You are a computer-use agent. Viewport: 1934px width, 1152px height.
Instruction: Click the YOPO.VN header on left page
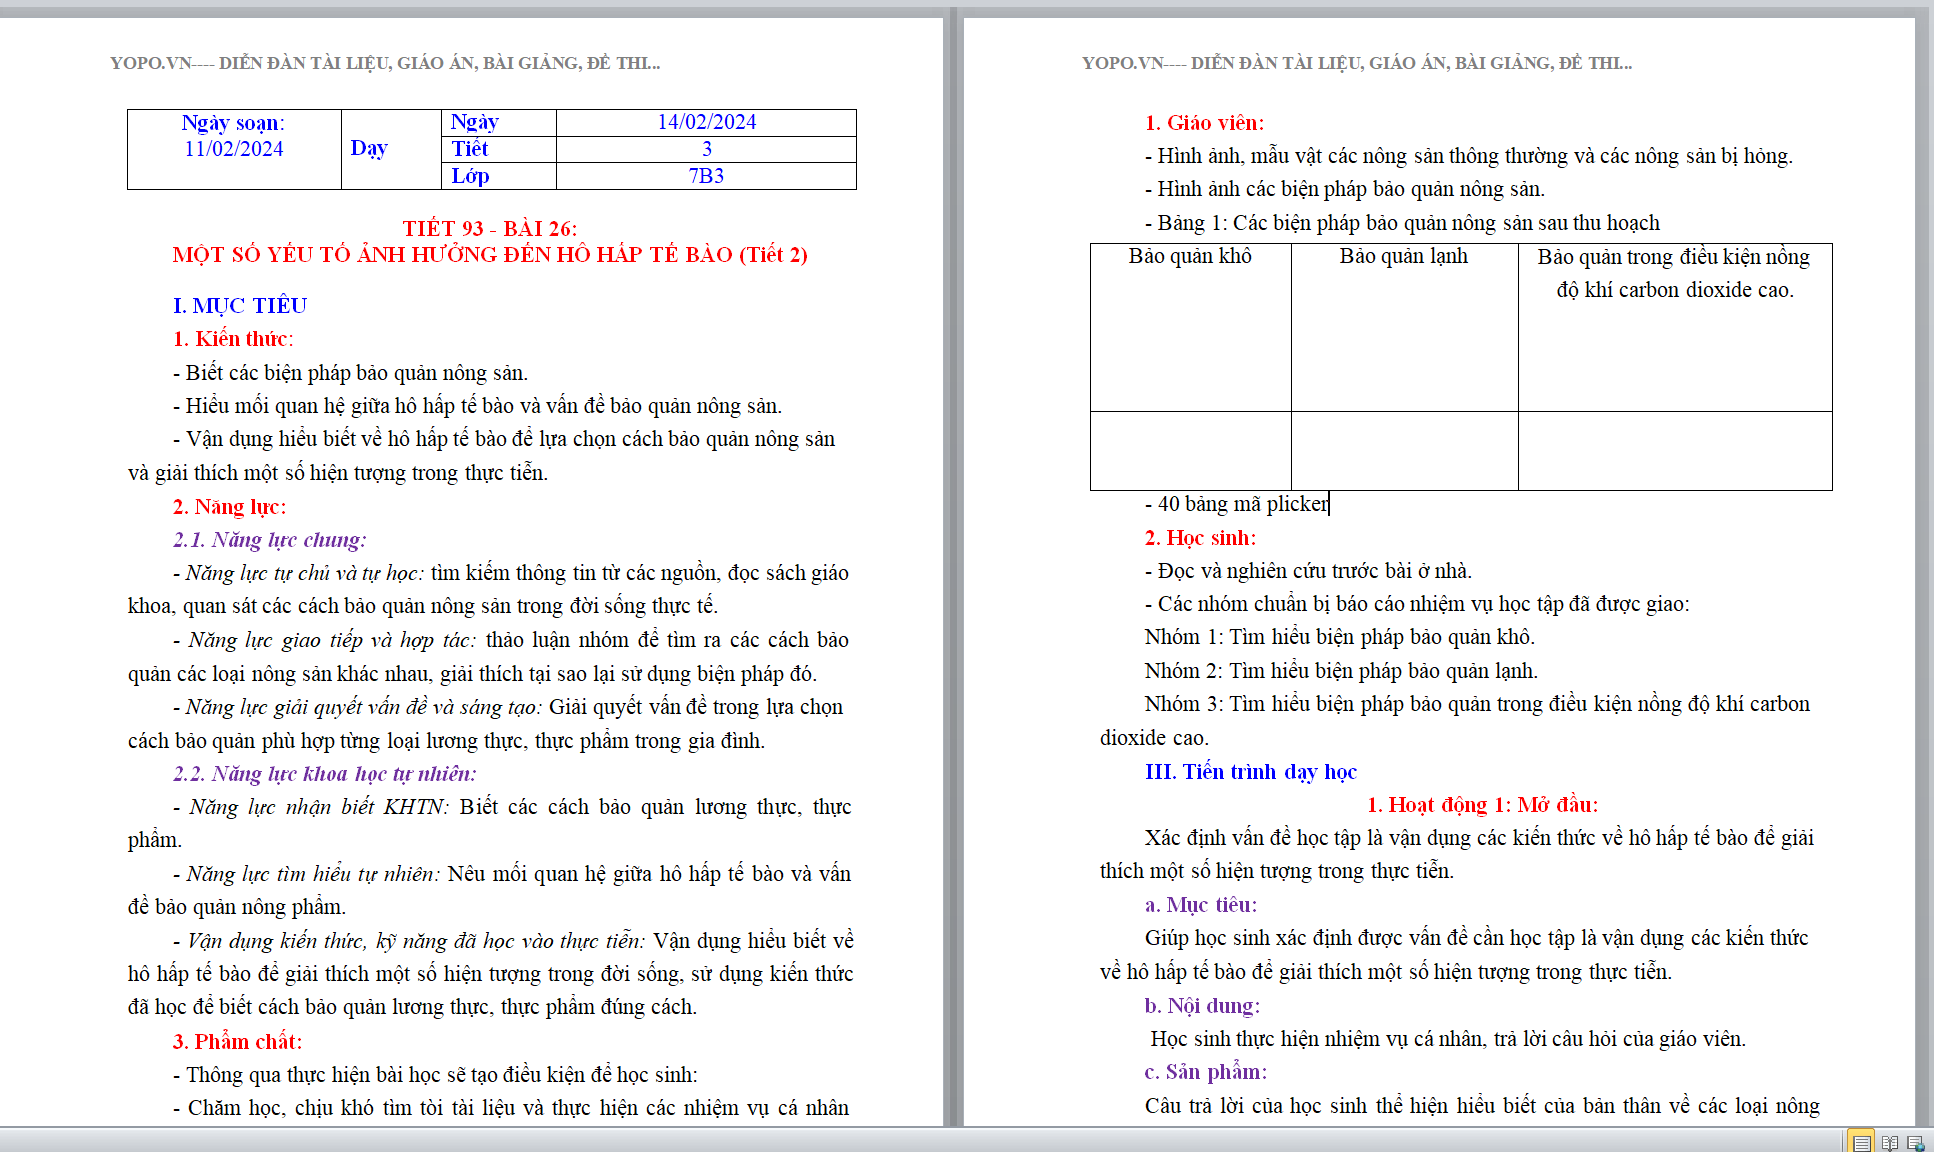coord(385,63)
